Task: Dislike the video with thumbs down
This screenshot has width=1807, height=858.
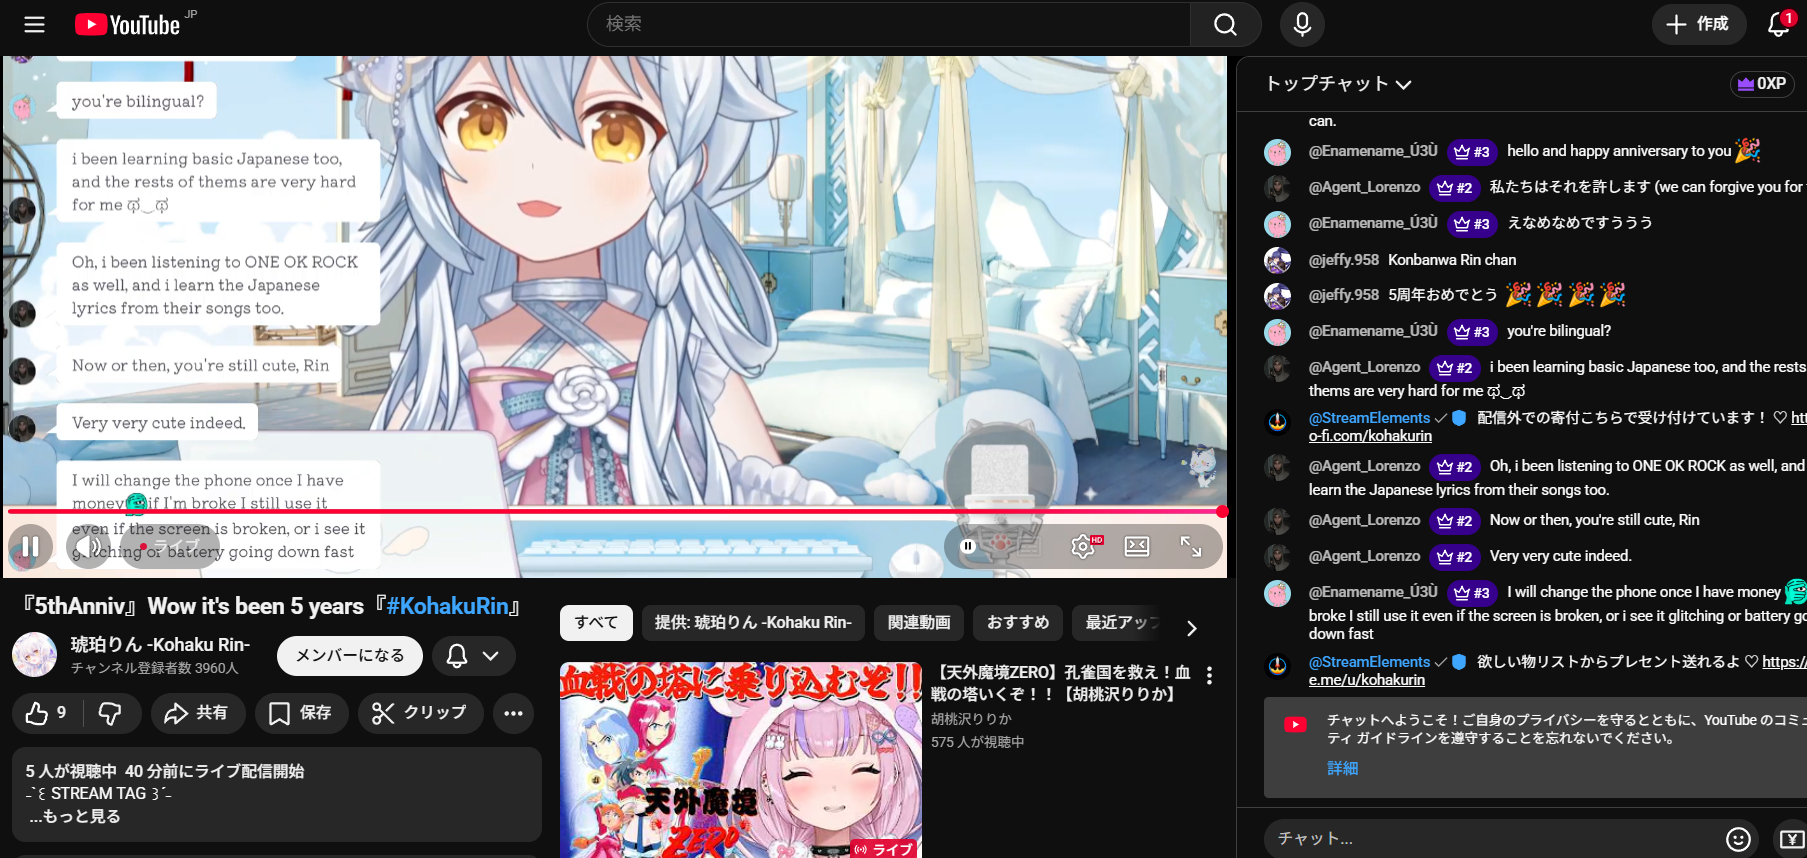Action: click(110, 713)
